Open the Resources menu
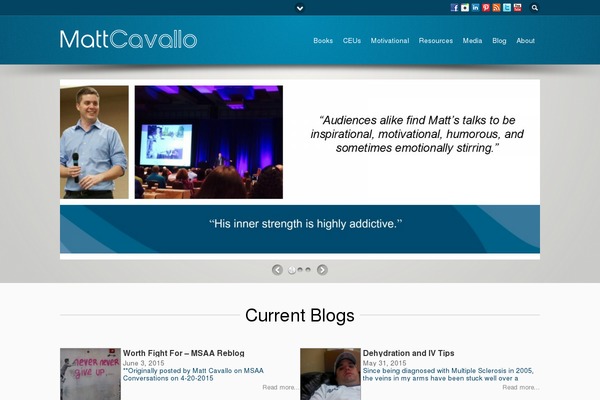The image size is (600, 400). point(435,41)
